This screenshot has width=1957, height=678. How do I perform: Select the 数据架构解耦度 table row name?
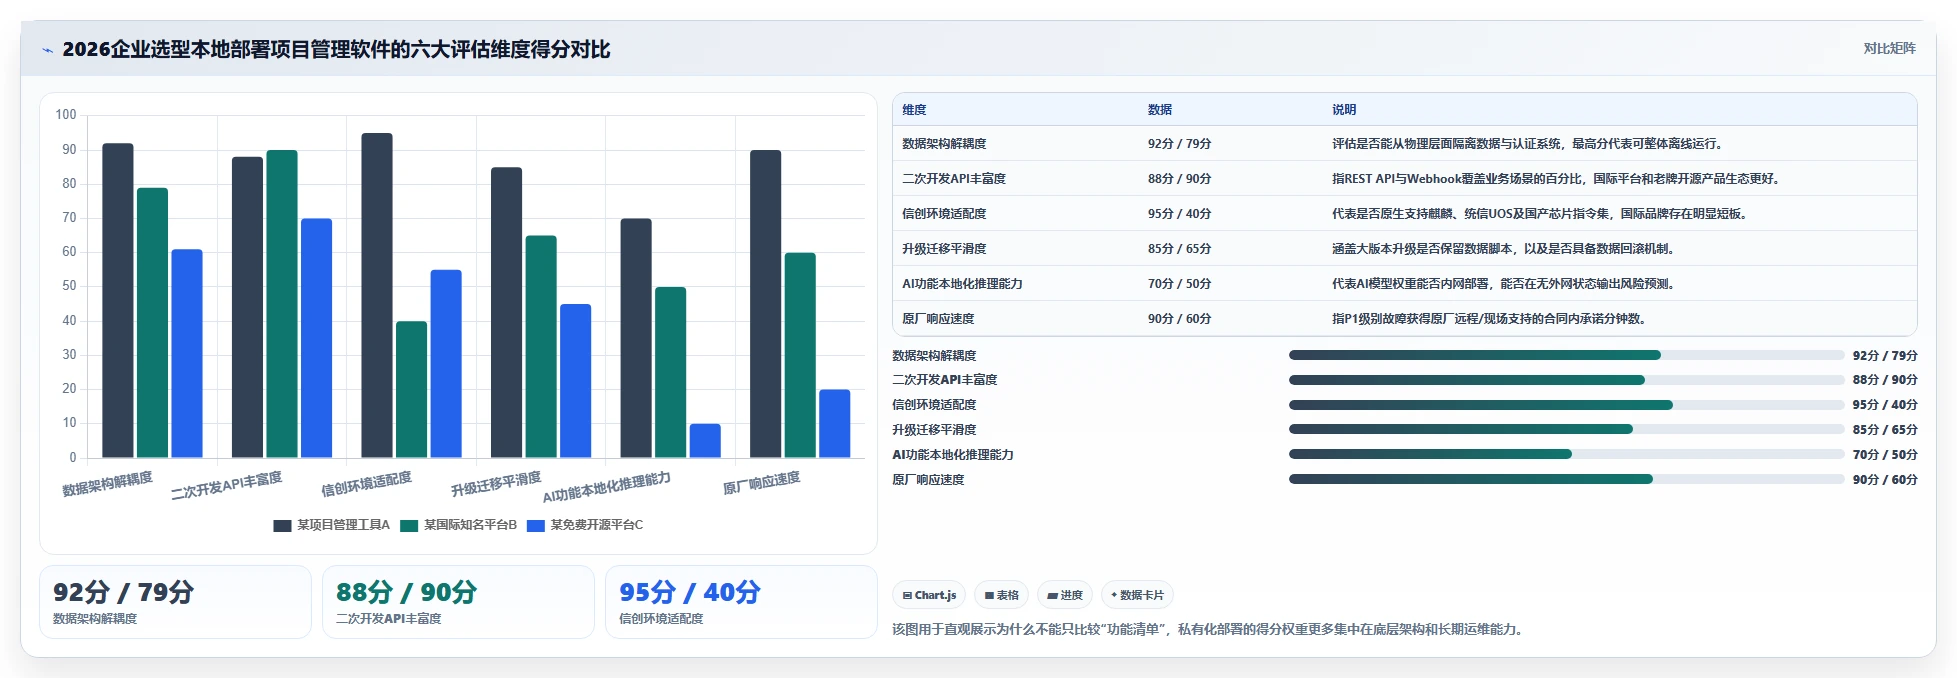click(x=944, y=144)
